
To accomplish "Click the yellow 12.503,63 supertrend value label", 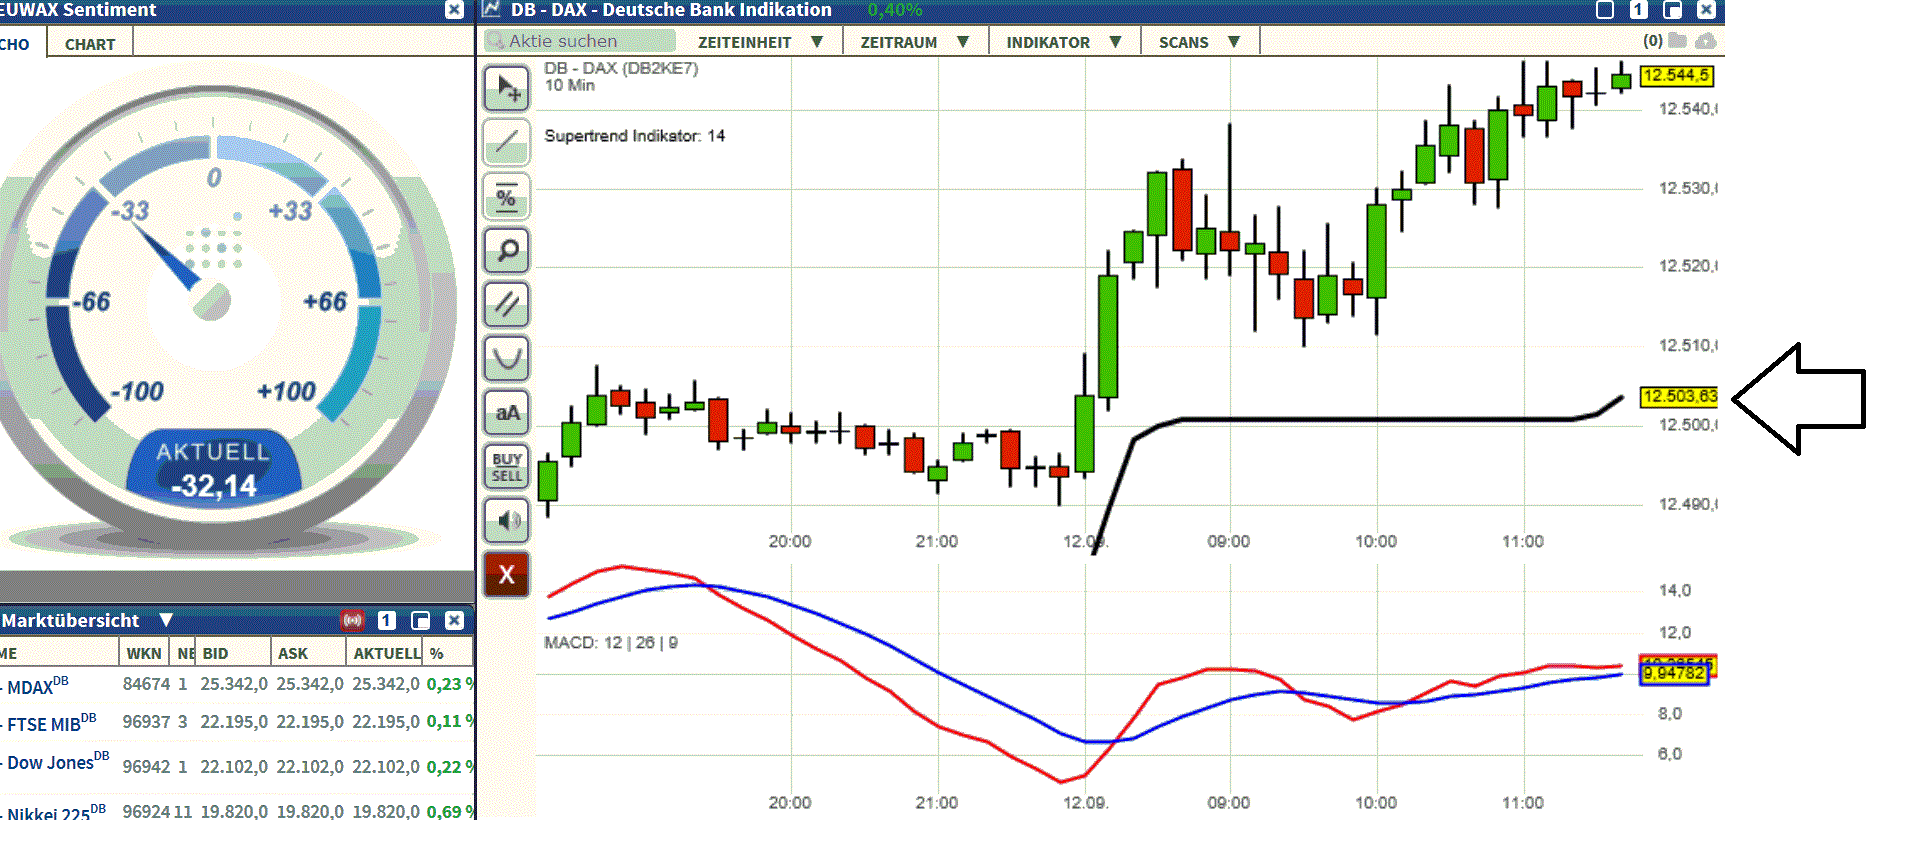I will point(1680,396).
